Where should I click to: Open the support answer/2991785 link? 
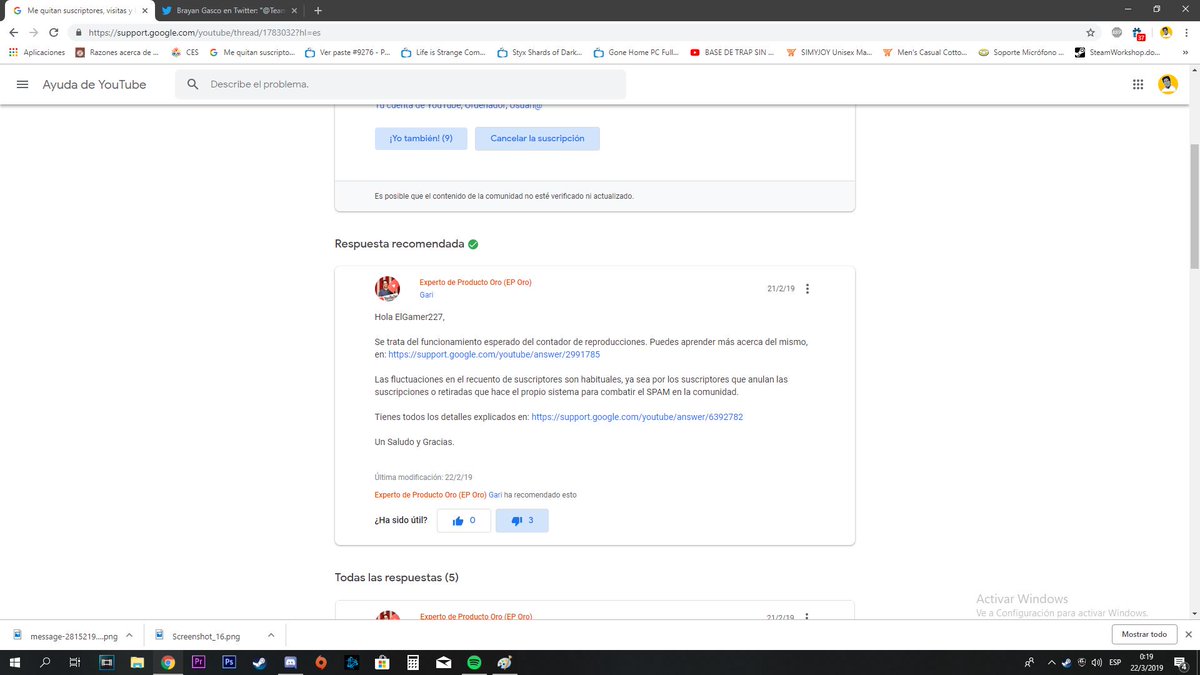pos(494,354)
